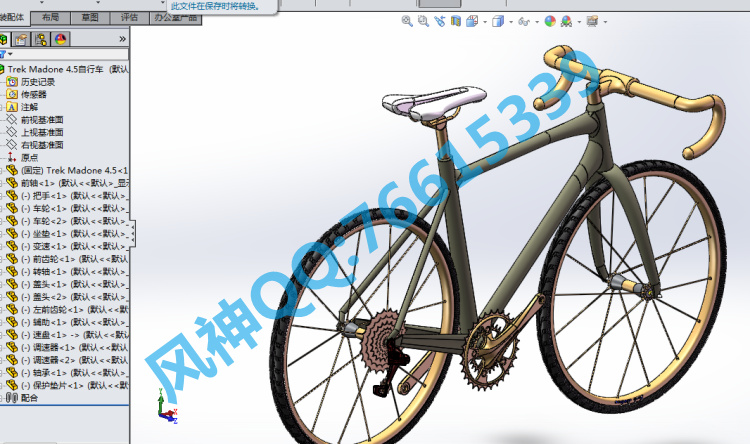Select the 右视基准面 plane

(42, 145)
